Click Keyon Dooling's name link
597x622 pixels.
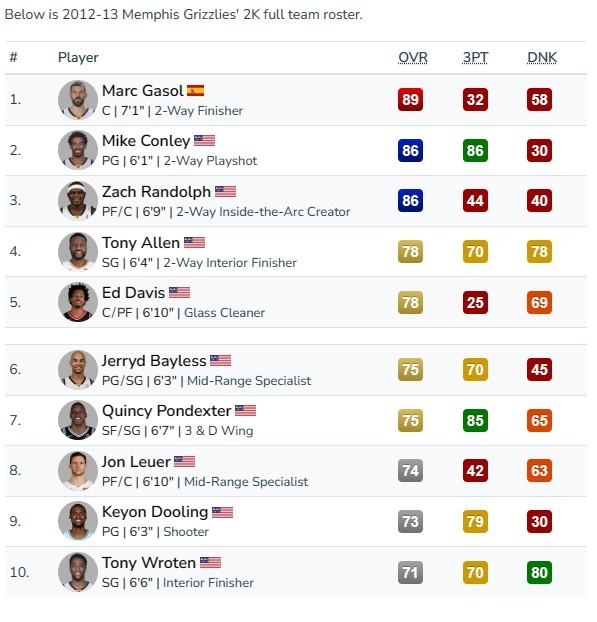(x=155, y=512)
